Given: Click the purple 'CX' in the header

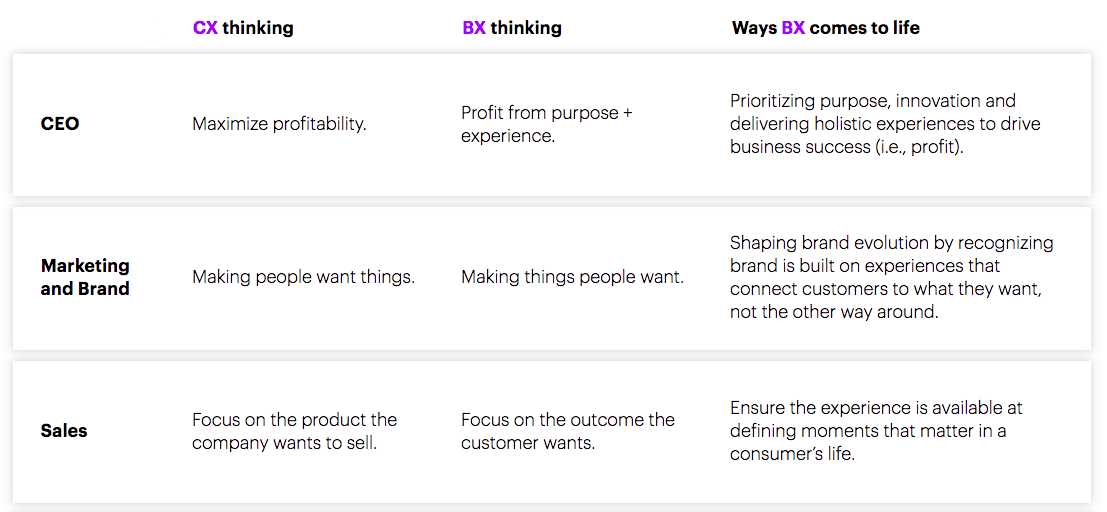Looking at the screenshot, I should pyautogui.click(x=205, y=28).
